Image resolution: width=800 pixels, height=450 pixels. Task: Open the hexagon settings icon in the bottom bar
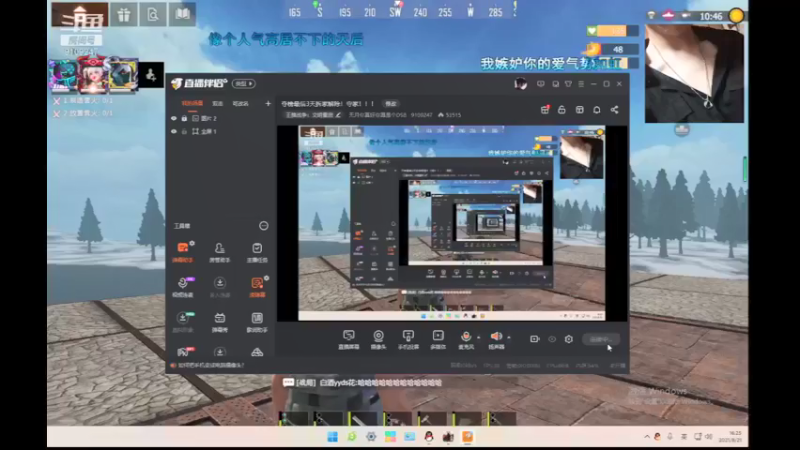click(x=569, y=339)
